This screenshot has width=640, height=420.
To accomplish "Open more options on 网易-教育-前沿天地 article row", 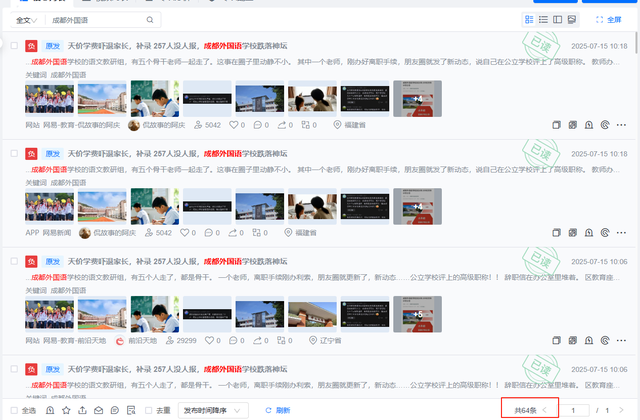I will pos(621,340).
